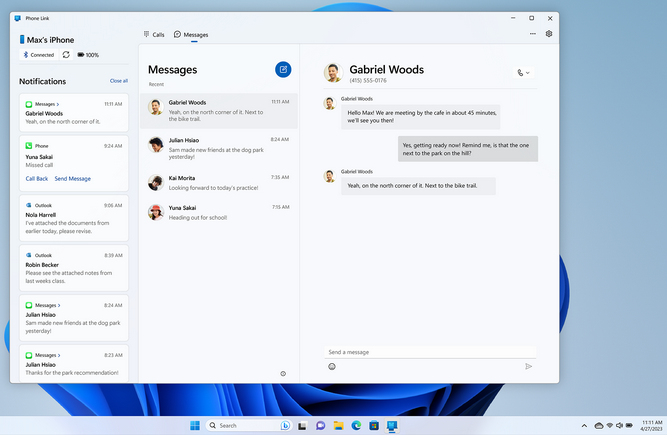Refresh the phone connection sync icon

pyautogui.click(x=66, y=54)
